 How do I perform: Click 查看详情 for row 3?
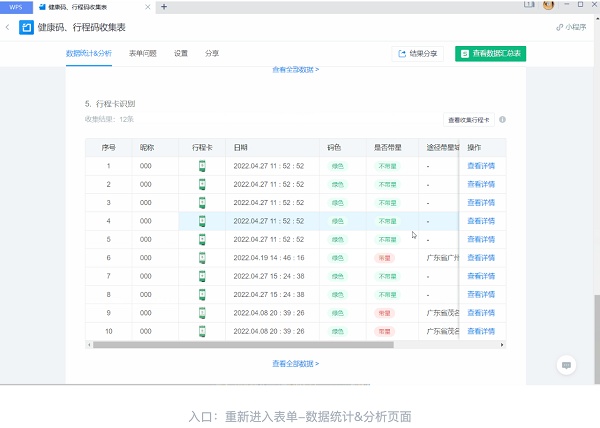(481, 203)
